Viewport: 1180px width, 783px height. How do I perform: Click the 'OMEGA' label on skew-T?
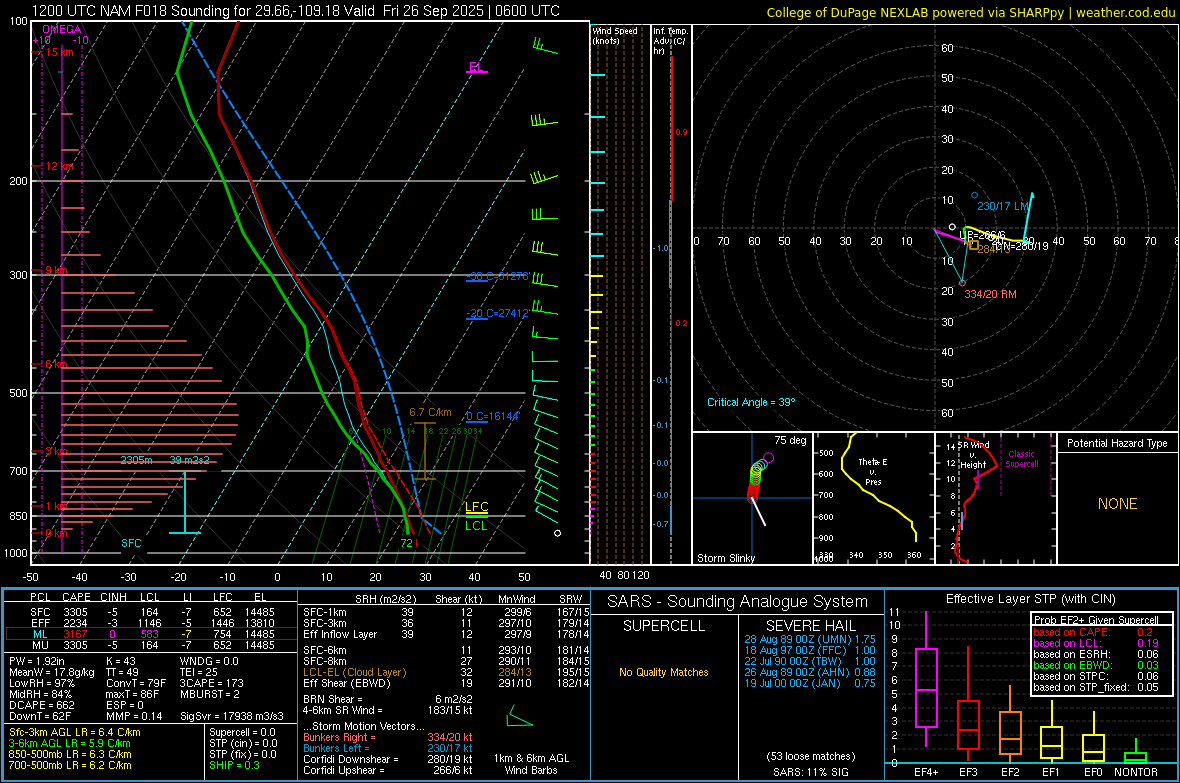point(62,29)
